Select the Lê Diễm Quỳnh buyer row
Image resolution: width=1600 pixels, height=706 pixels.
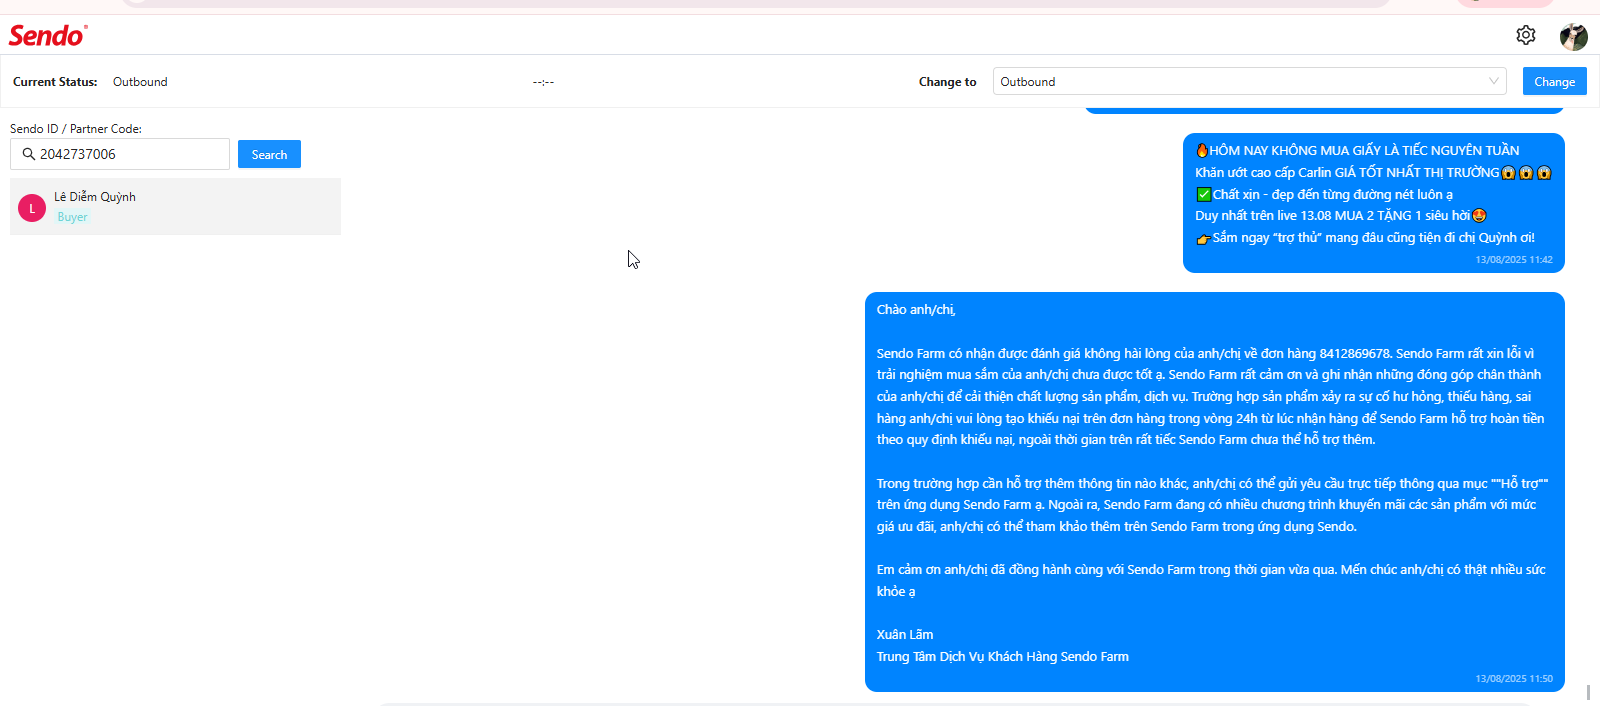(175, 206)
